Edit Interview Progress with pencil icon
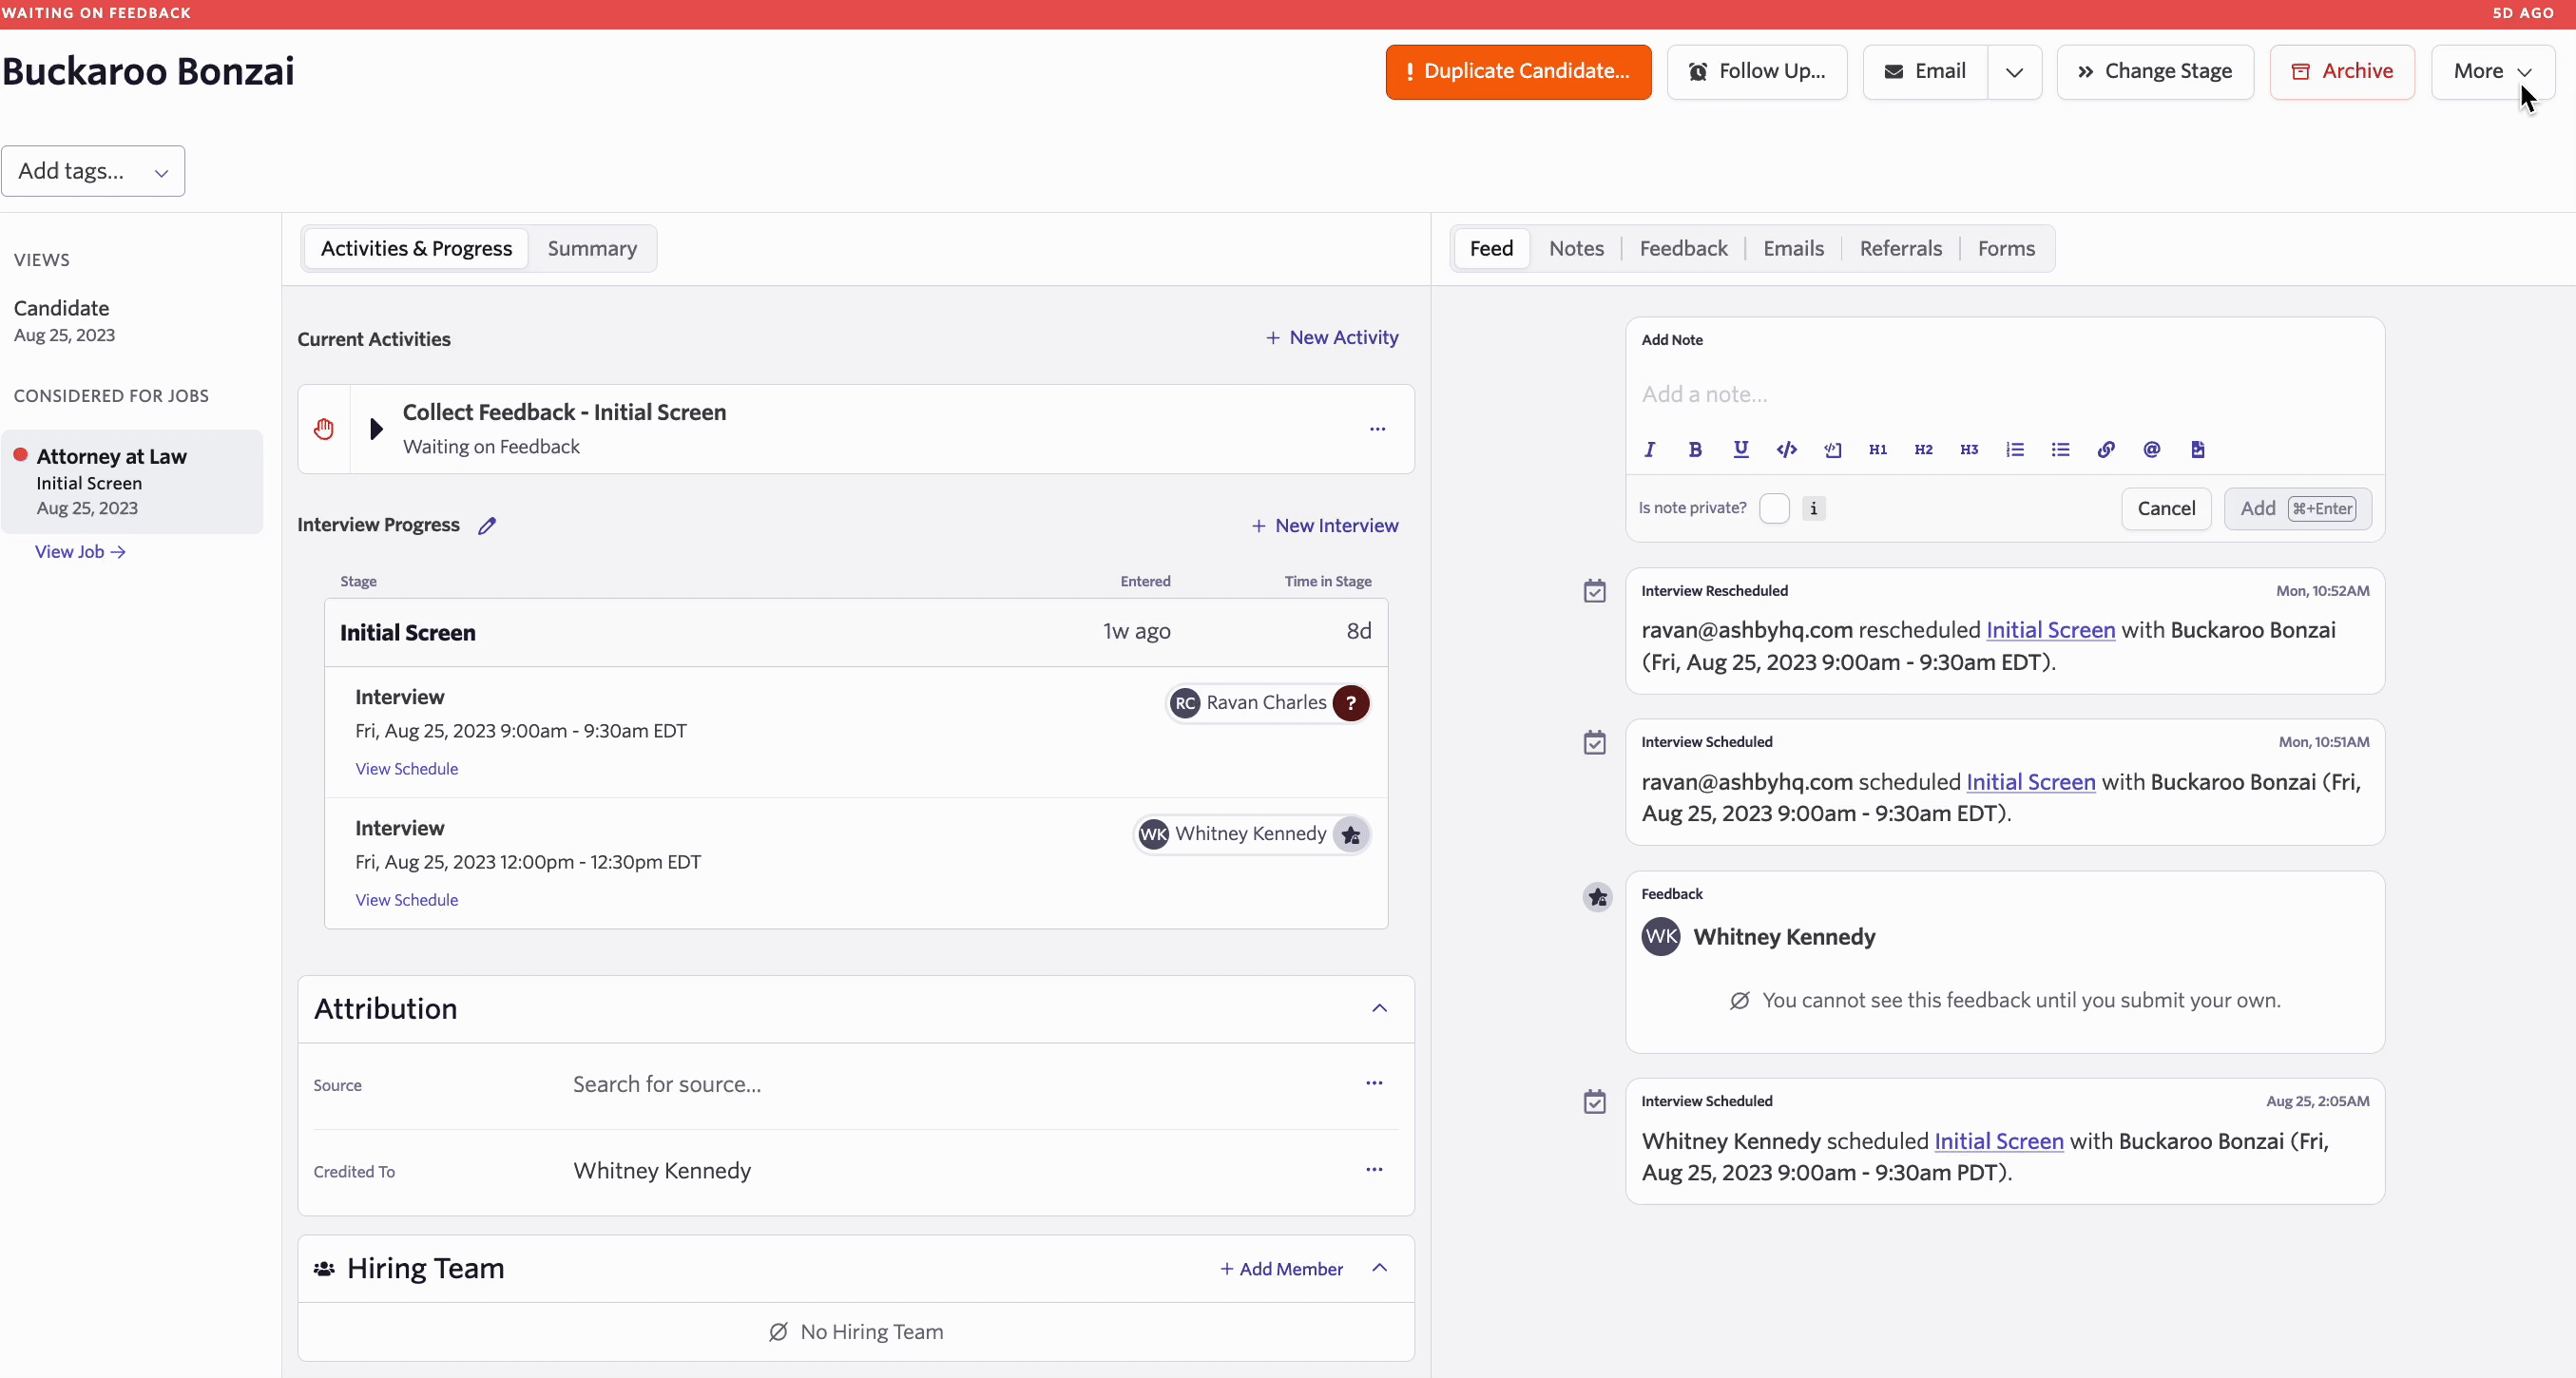This screenshot has width=2576, height=1378. 487,525
